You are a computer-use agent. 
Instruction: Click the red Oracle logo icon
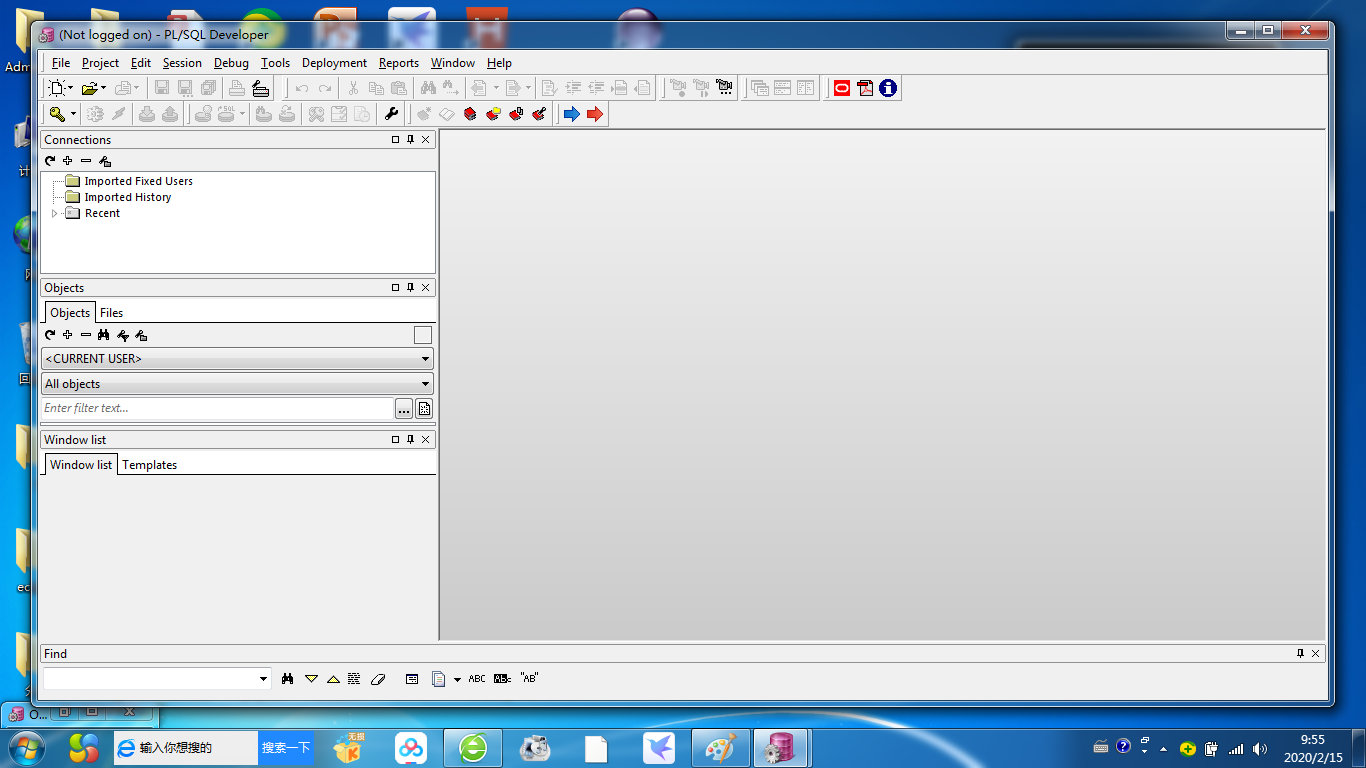(x=842, y=88)
